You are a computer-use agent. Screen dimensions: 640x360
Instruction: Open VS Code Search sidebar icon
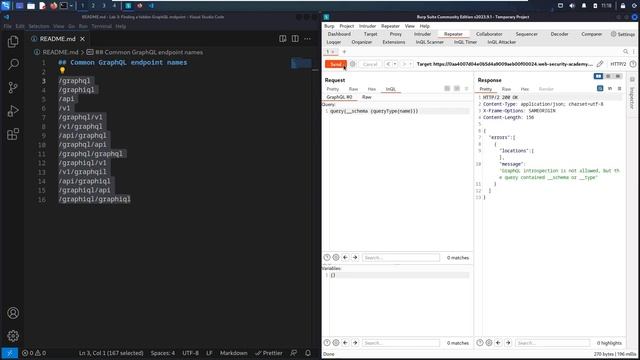[x=13, y=64]
